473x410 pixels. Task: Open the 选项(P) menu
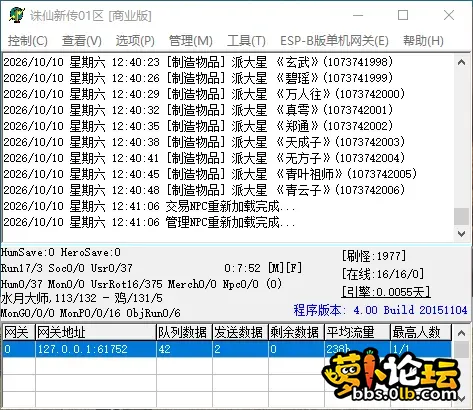tap(135, 41)
